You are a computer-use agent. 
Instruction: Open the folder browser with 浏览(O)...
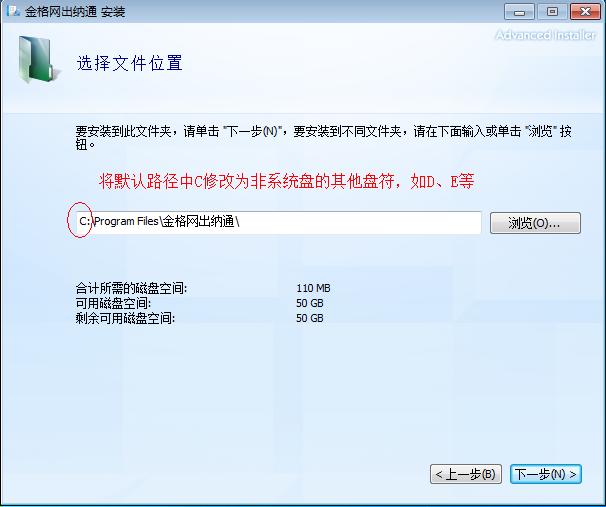pyautogui.click(x=535, y=223)
